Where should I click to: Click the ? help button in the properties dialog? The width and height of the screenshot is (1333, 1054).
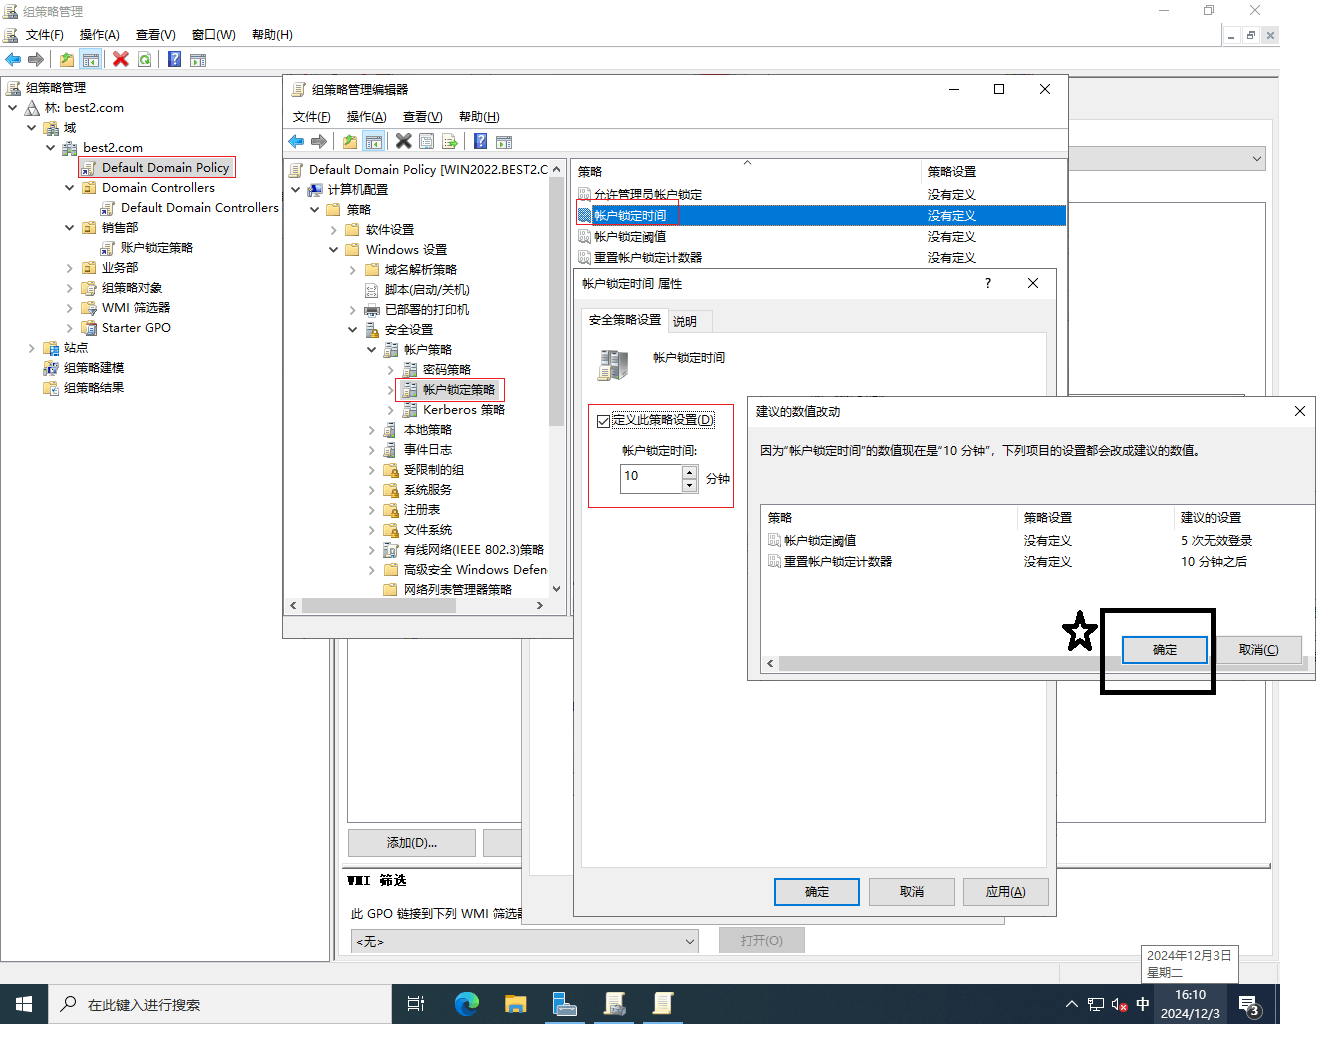tap(988, 283)
